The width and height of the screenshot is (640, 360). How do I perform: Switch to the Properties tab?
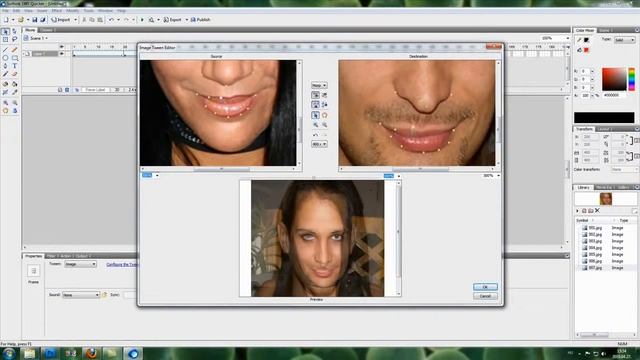[33, 256]
